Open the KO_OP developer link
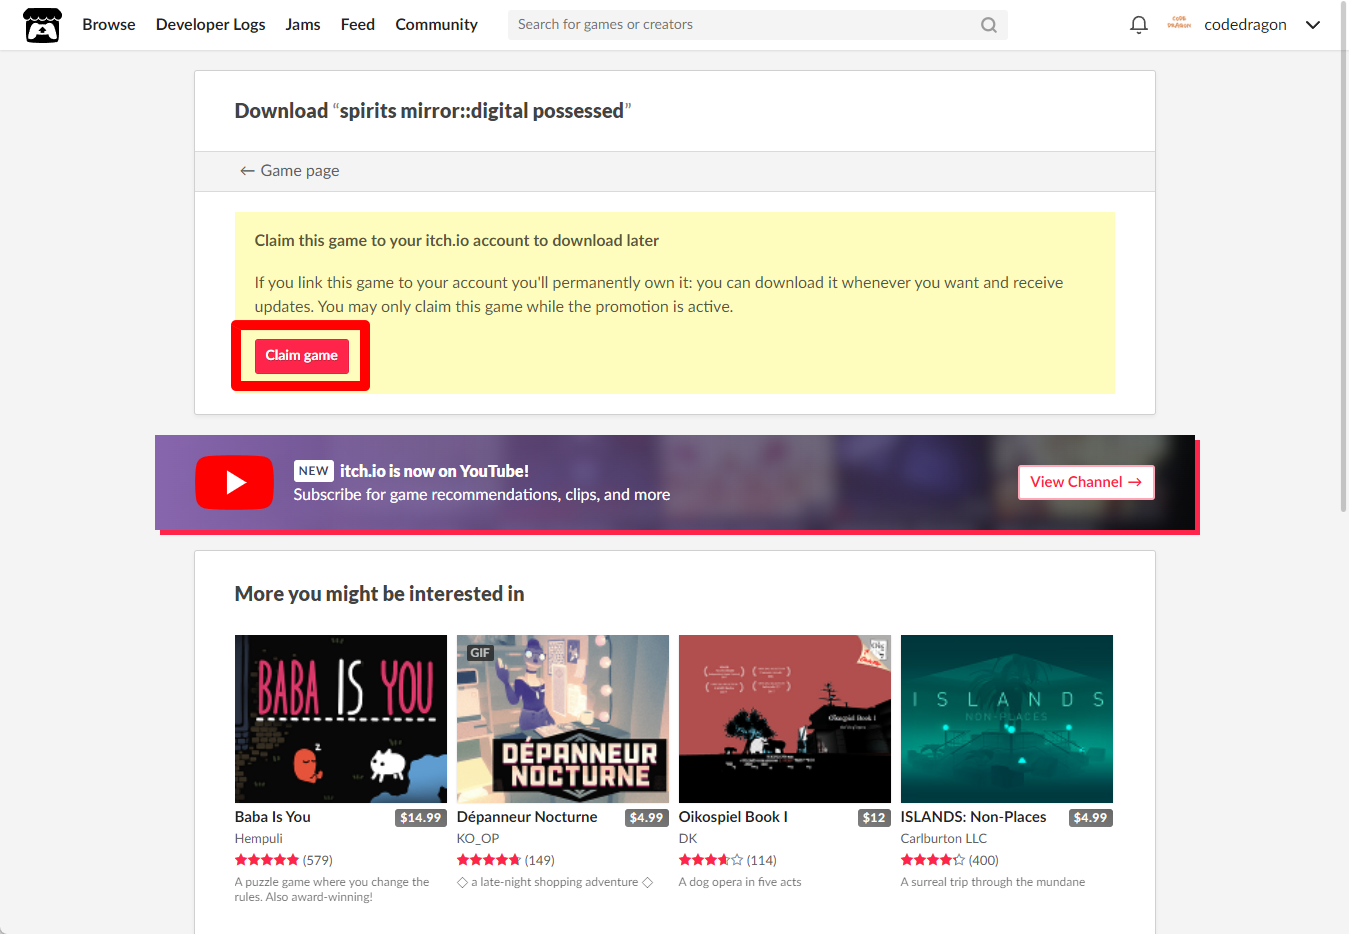The width and height of the screenshot is (1349, 934). [478, 839]
